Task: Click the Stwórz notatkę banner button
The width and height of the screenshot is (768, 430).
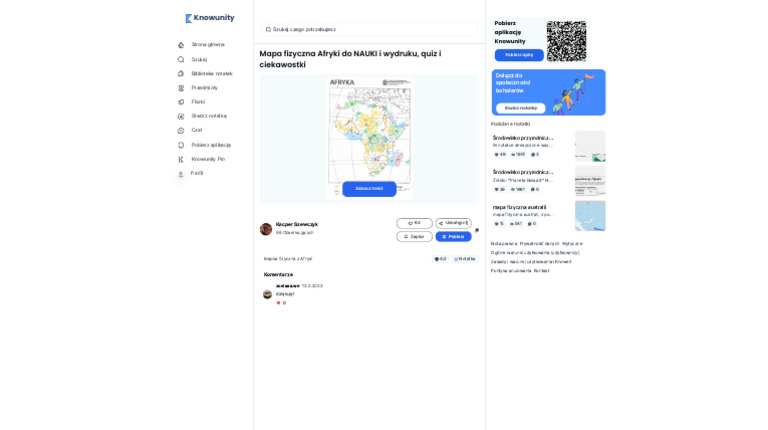Action: click(x=521, y=108)
